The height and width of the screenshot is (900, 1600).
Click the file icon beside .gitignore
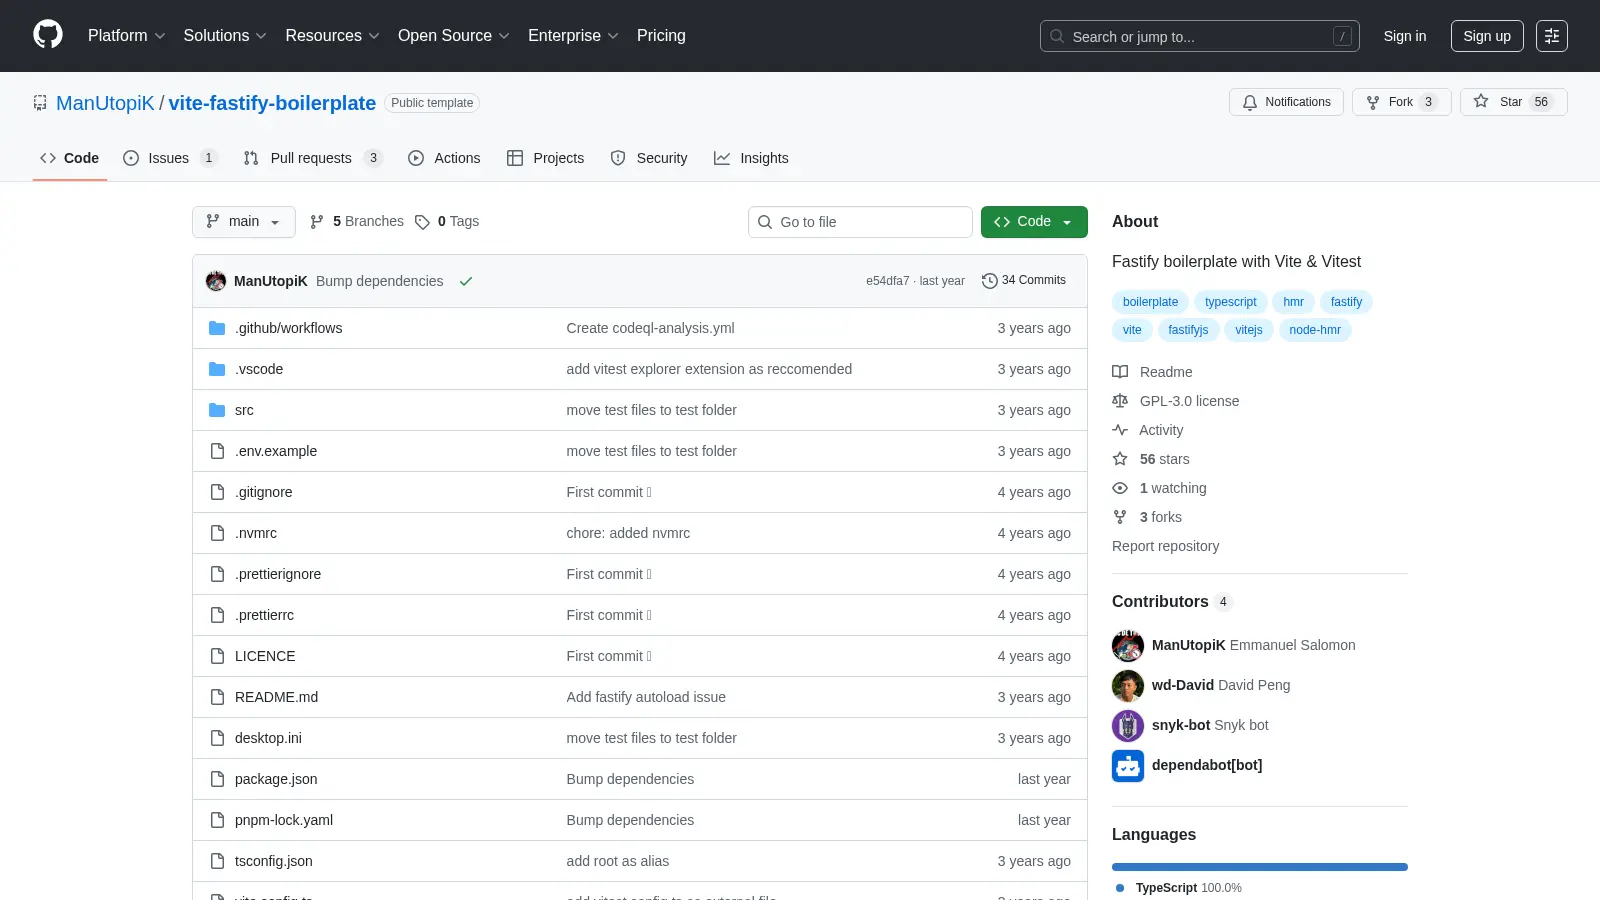pyautogui.click(x=217, y=492)
